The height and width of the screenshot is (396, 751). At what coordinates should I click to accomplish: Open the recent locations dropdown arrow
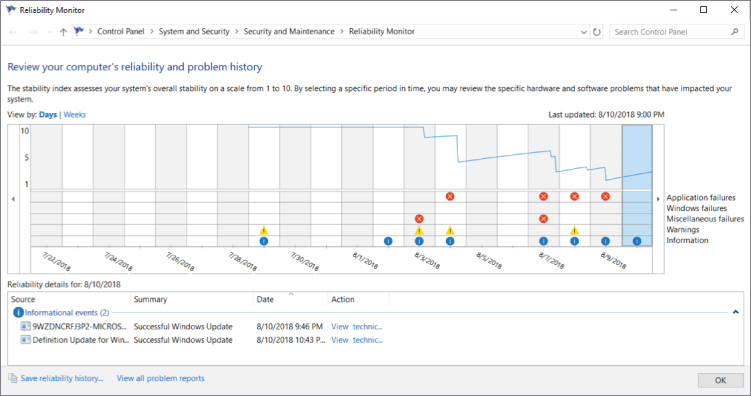pyautogui.click(x=49, y=32)
